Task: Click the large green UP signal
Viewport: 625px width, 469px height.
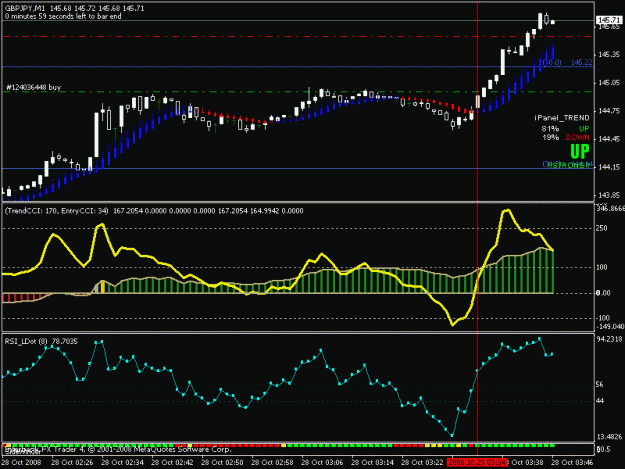Action: click(x=580, y=151)
